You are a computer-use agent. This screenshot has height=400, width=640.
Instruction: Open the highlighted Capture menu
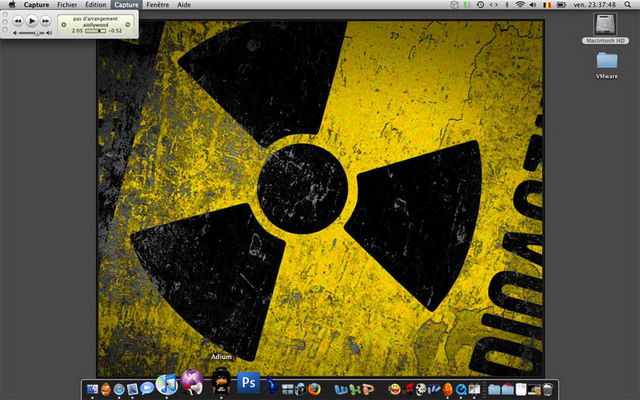(x=126, y=5)
